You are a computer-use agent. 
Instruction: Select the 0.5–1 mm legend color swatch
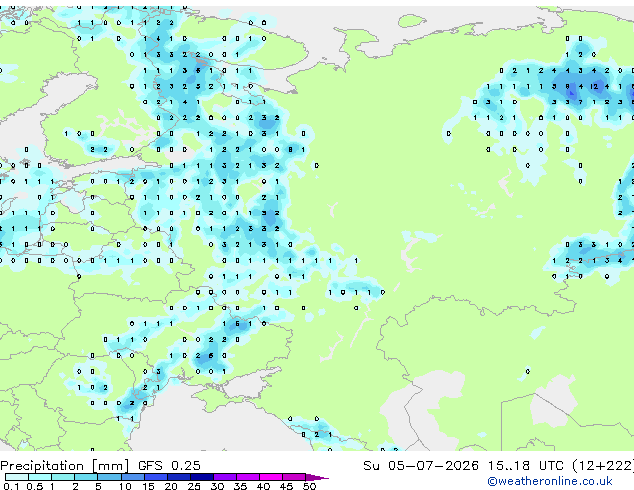[40, 477]
